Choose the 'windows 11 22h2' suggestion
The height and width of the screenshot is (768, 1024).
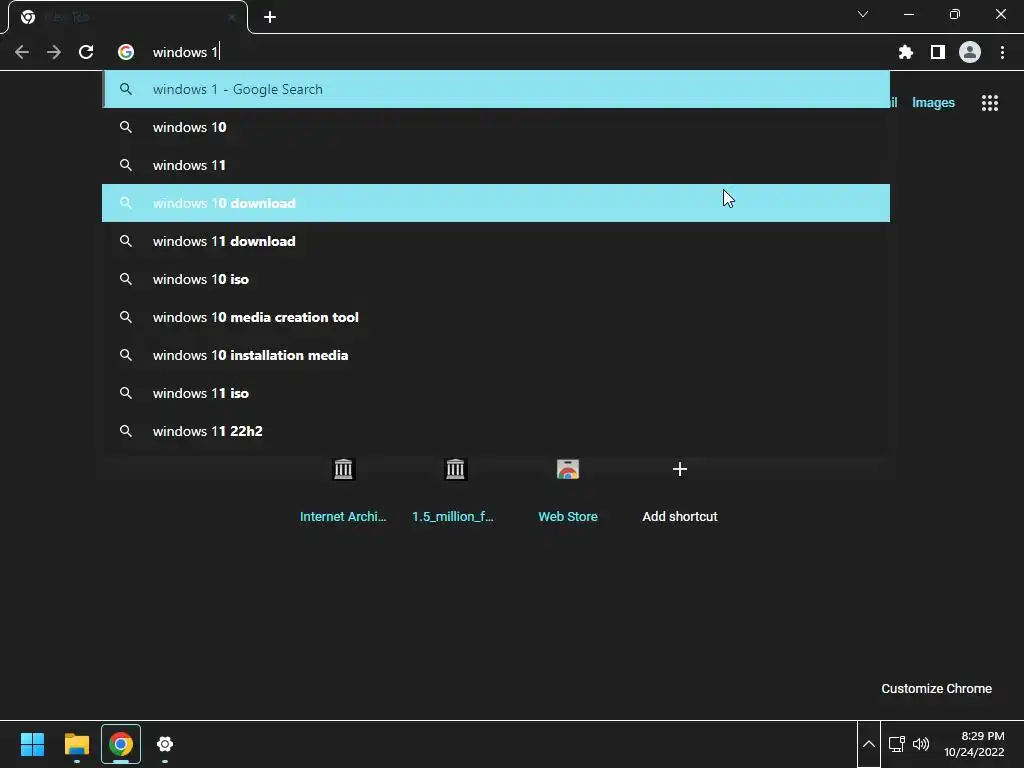[x=496, y=430]
